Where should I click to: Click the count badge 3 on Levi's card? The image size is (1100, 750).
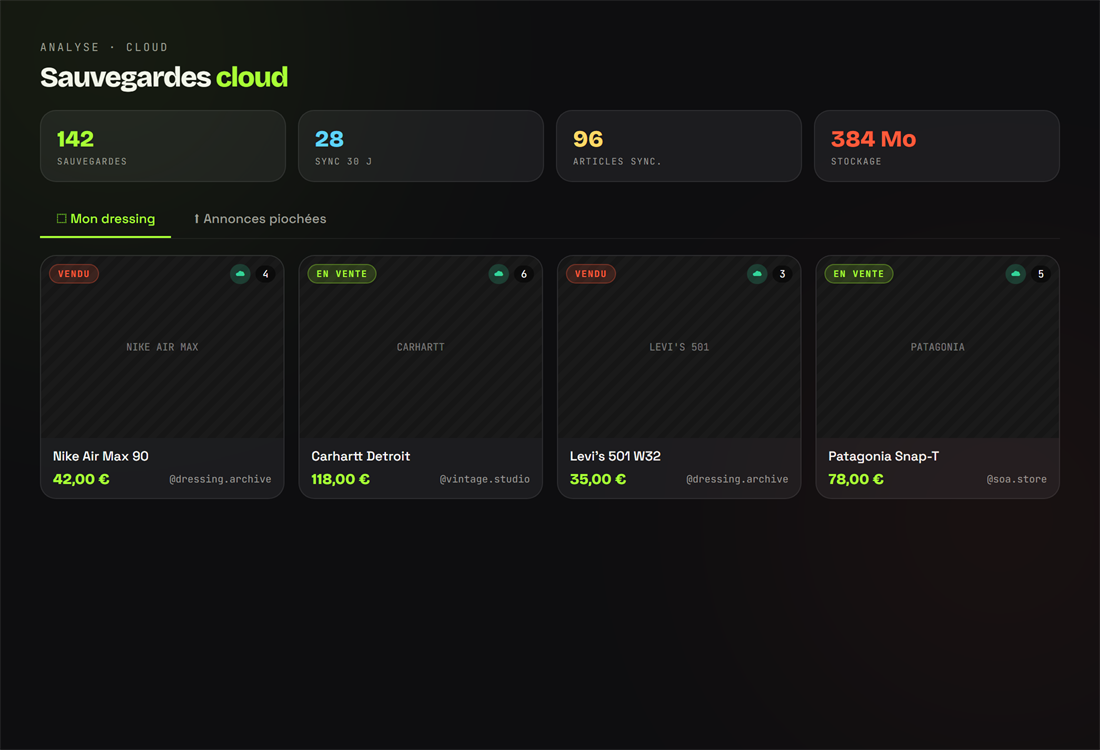click(782, 274)
